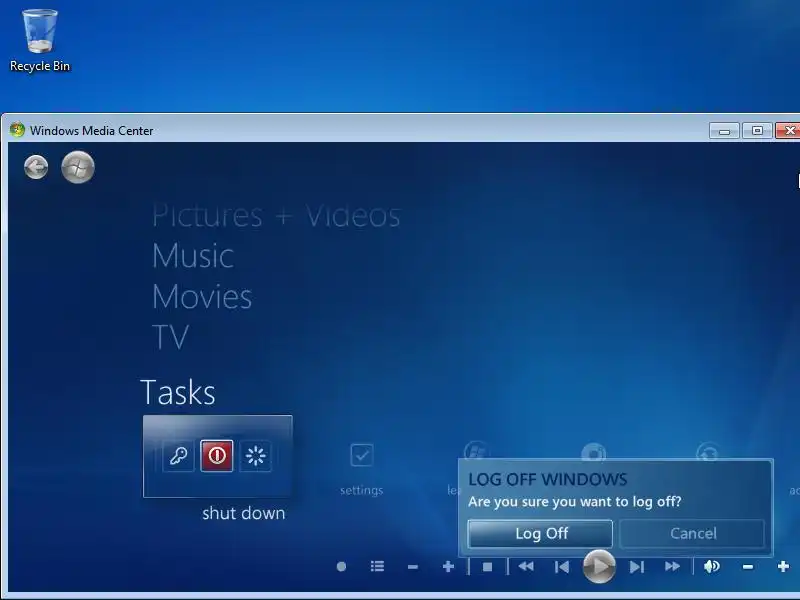The image size is (800, 600).
Task: Click the Media Center title bar logo
Action: click(x=17, y=130)
